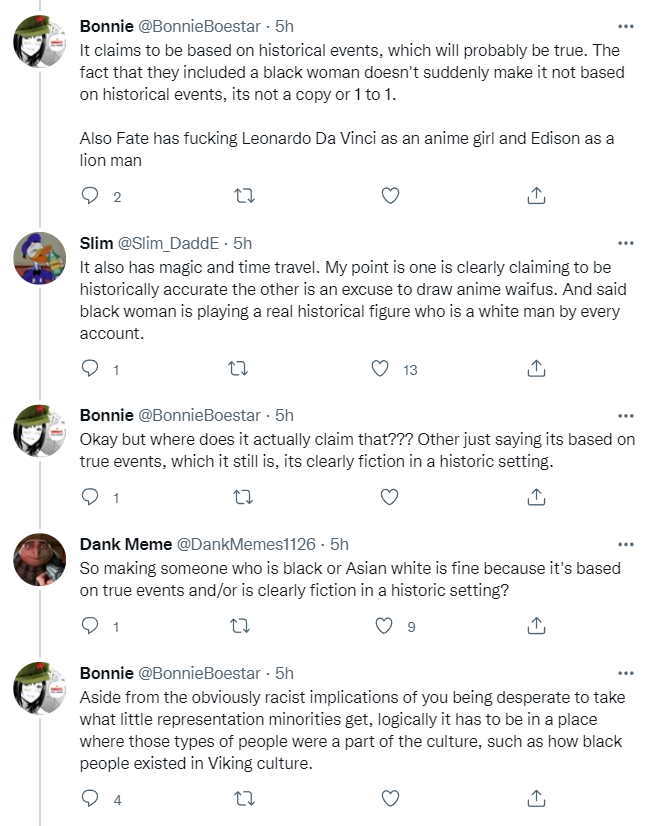View Slim's Donald Duck profile avatar
648x826 pixels.
(x=40, y=258)
